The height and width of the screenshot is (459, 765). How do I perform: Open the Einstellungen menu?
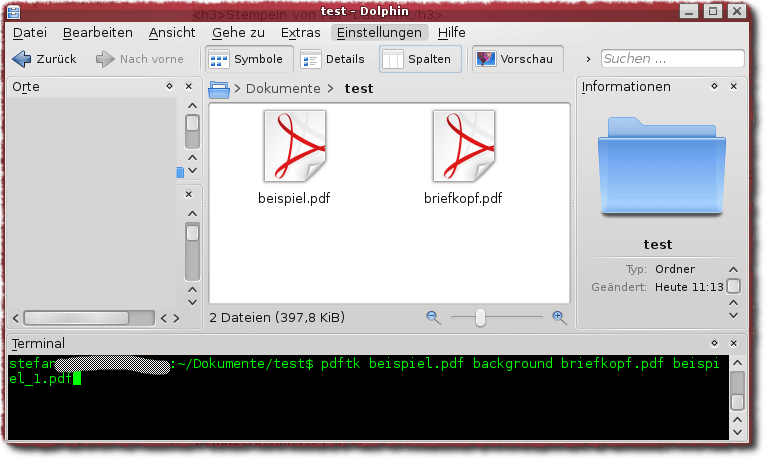click(379, 32)
